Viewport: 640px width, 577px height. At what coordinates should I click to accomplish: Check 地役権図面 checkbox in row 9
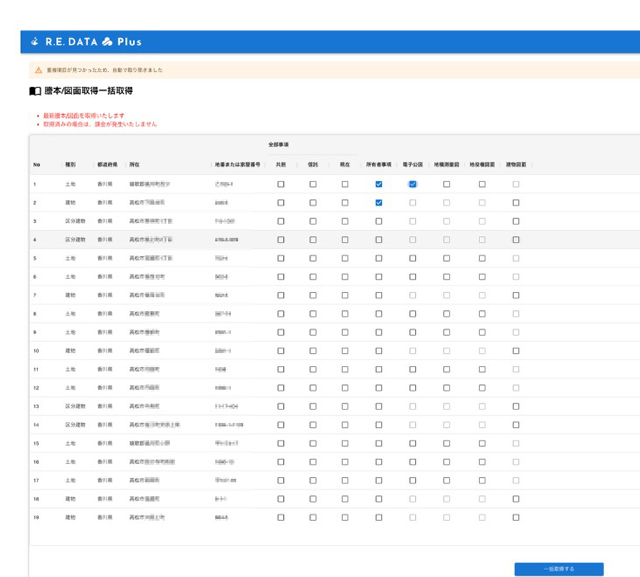pyautogui.click(x=482, y=332)
